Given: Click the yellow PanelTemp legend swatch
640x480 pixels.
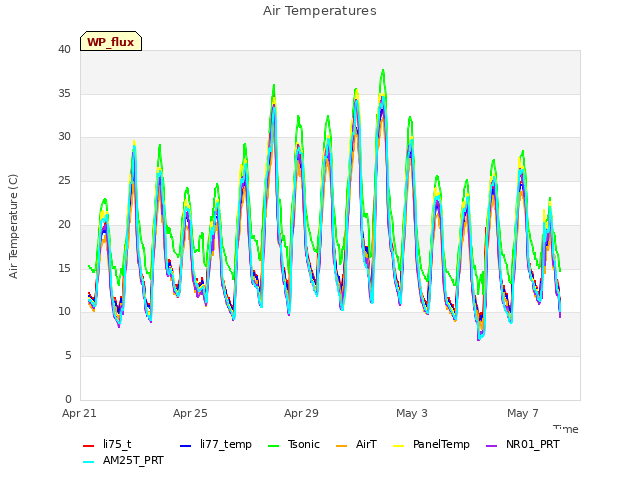Looking at the screenshot, I should tap(398, 446).
